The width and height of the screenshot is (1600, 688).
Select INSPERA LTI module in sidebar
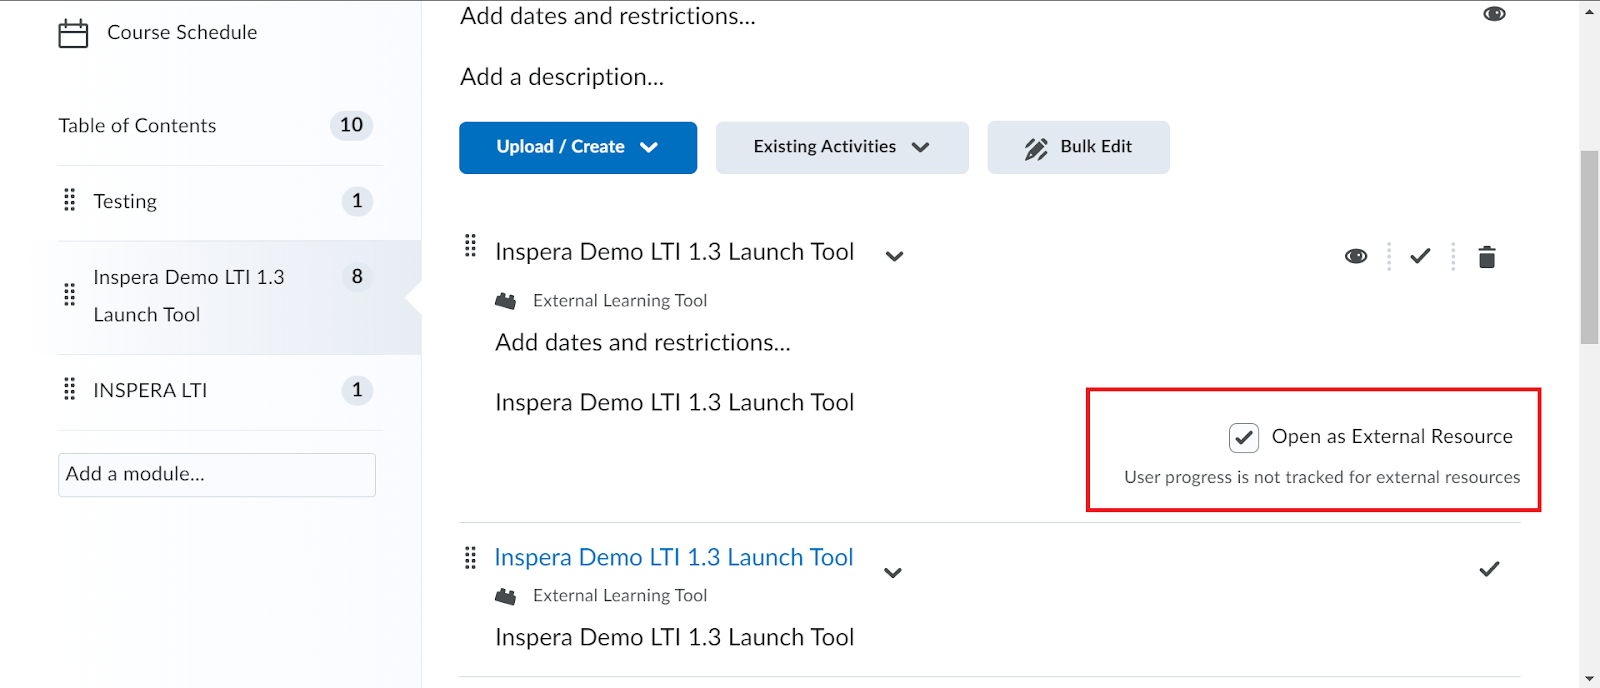(x=150, y=390)
